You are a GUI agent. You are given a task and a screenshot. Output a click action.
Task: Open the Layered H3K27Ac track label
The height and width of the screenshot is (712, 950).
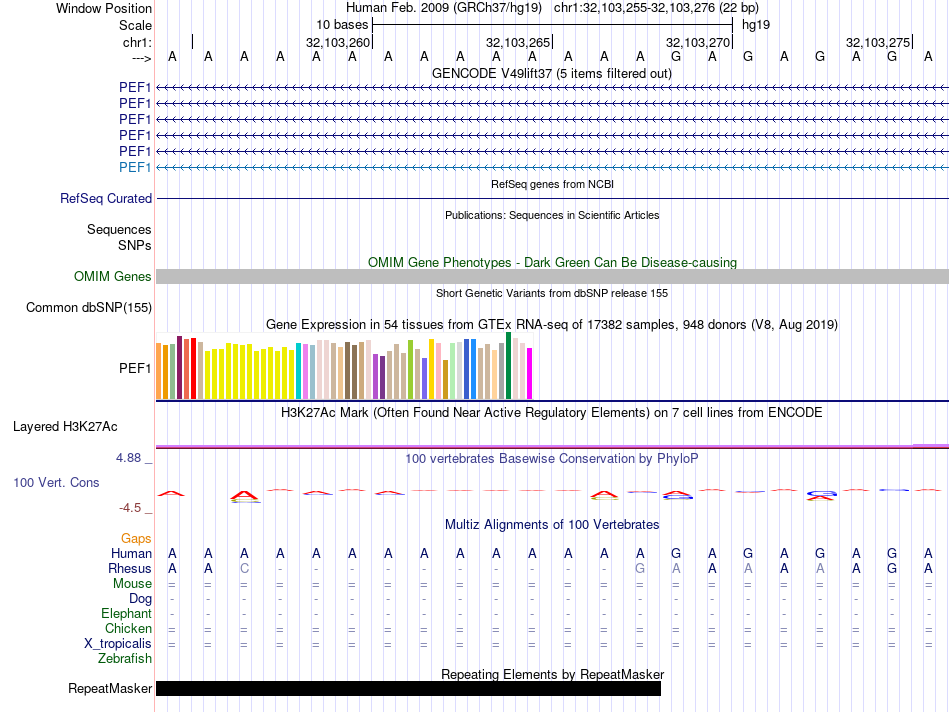(x=65, y=427)
